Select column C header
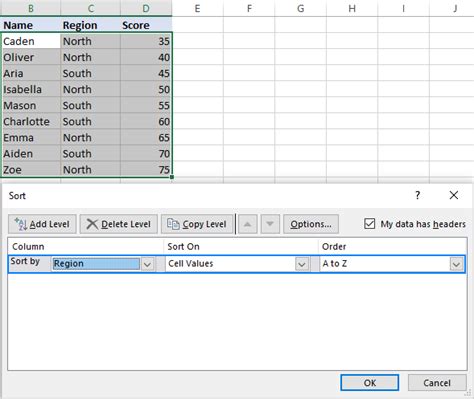This screenshot has width=474, height=399. (x=91, y=8)
